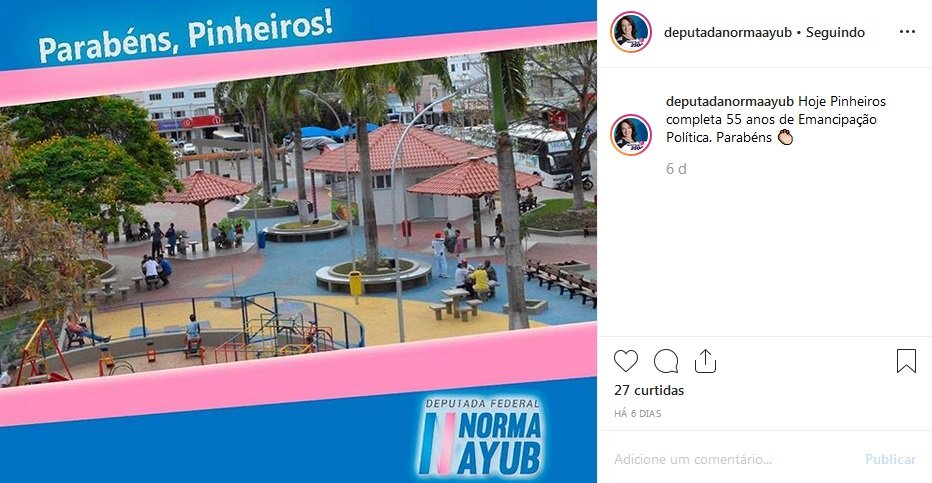View the 27 curtidas likes list
The width and height of the screenshot is (932, 483).
(649, 390)
